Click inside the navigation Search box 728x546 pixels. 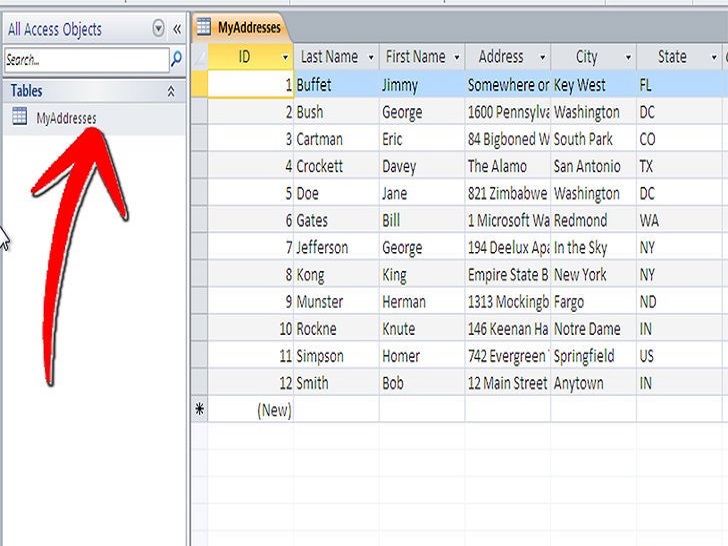tap(85, 60)
